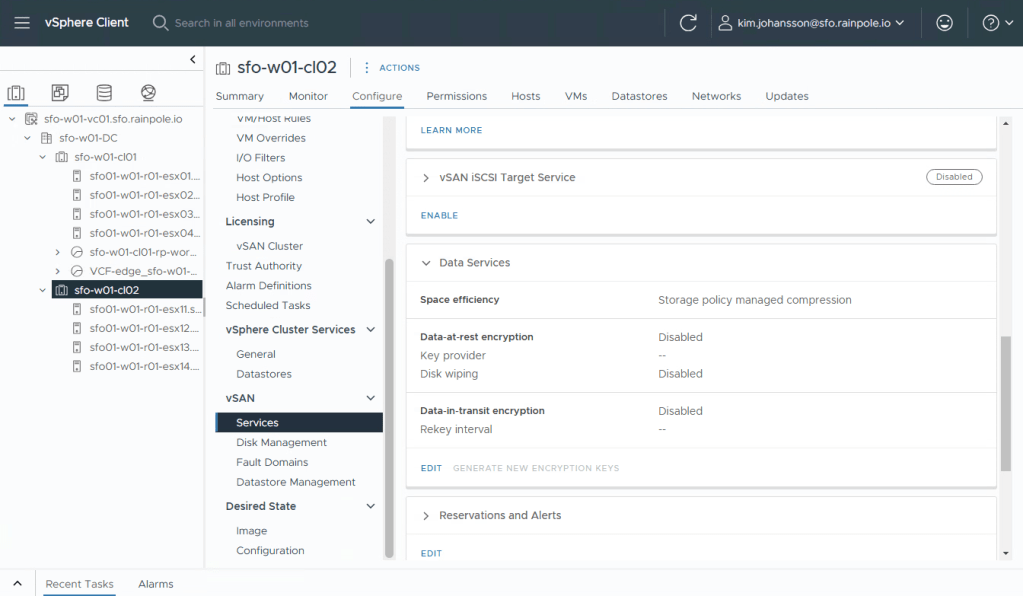The height and width of the screenshot is (596, 1023).
Task: Collapse the sfo-w01-cl01 cluster tree node
Action: [43, 157]
